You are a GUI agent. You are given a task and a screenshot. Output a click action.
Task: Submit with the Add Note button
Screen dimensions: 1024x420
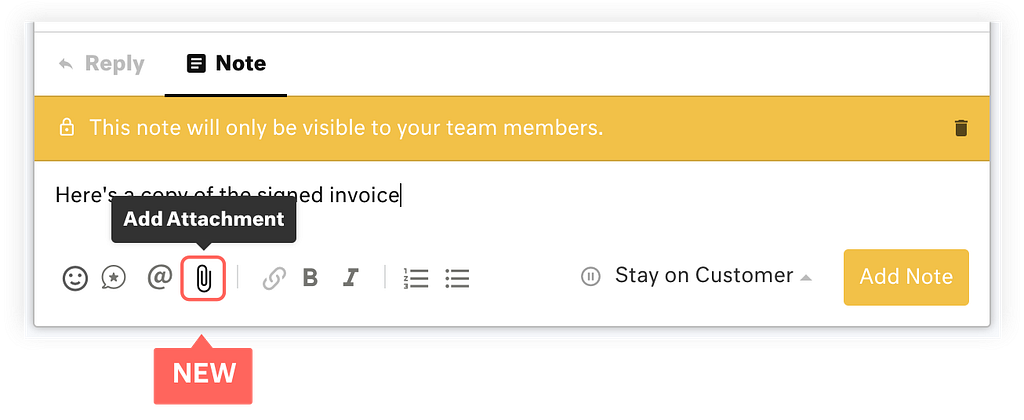pos(906,277)
